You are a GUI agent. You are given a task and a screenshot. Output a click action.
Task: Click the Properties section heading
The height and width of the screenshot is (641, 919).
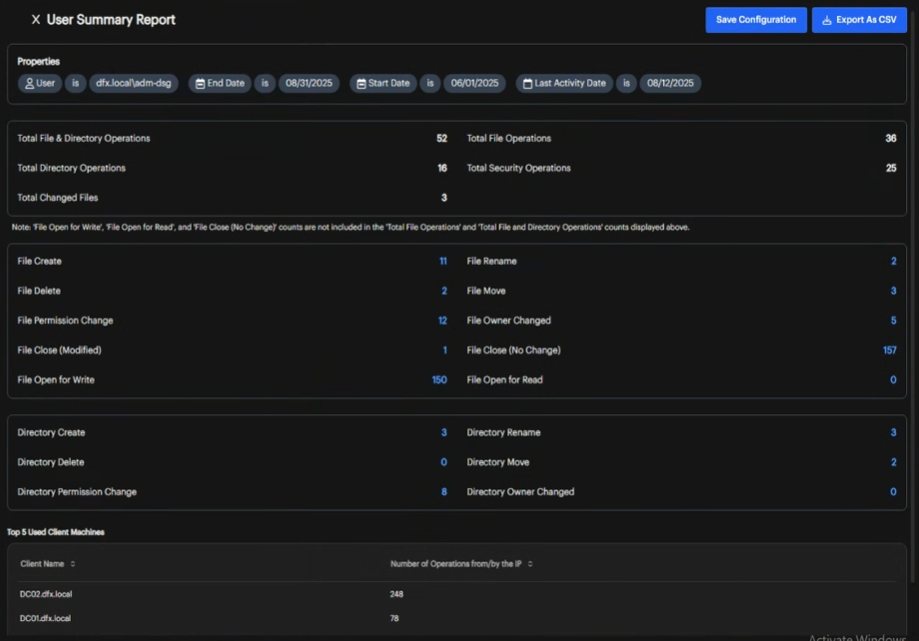pos(39,62)
